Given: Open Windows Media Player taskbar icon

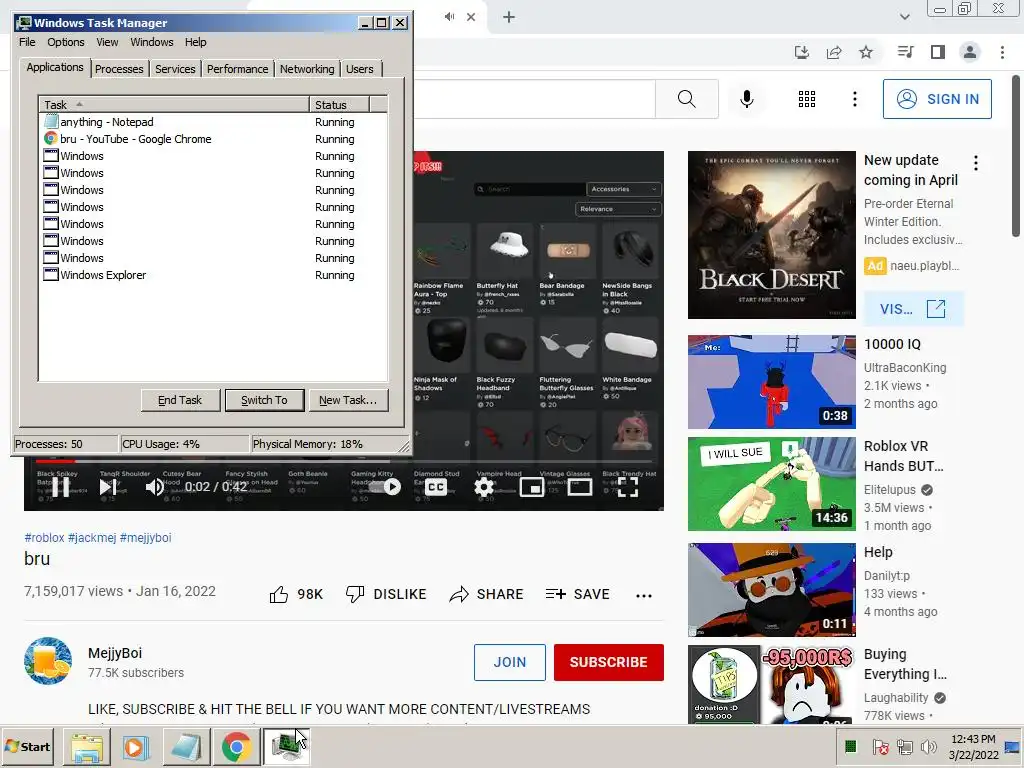Looking at the screenshot, I should point(136,746).
